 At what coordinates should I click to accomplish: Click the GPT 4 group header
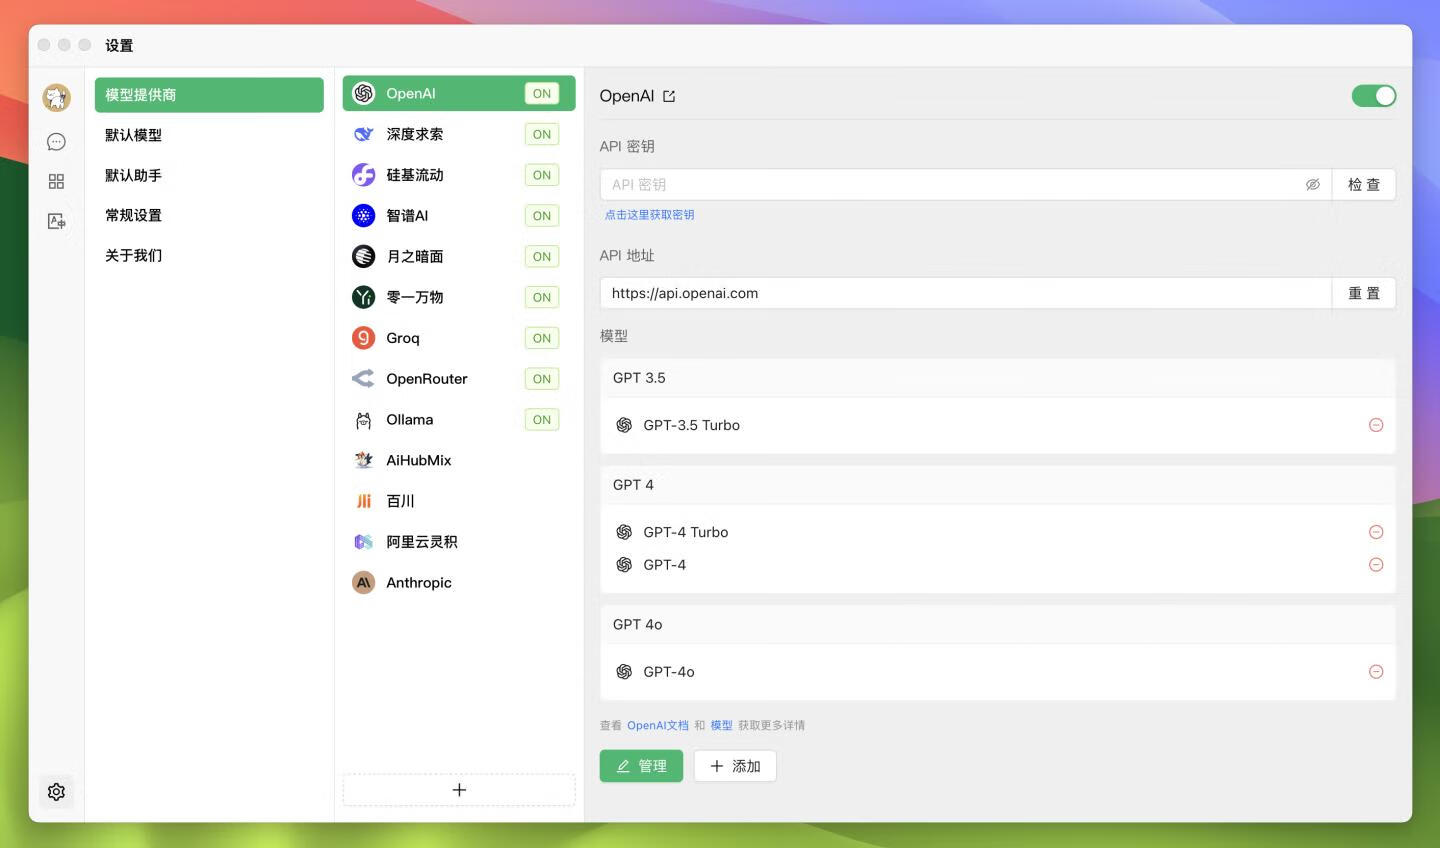point(997,485)
